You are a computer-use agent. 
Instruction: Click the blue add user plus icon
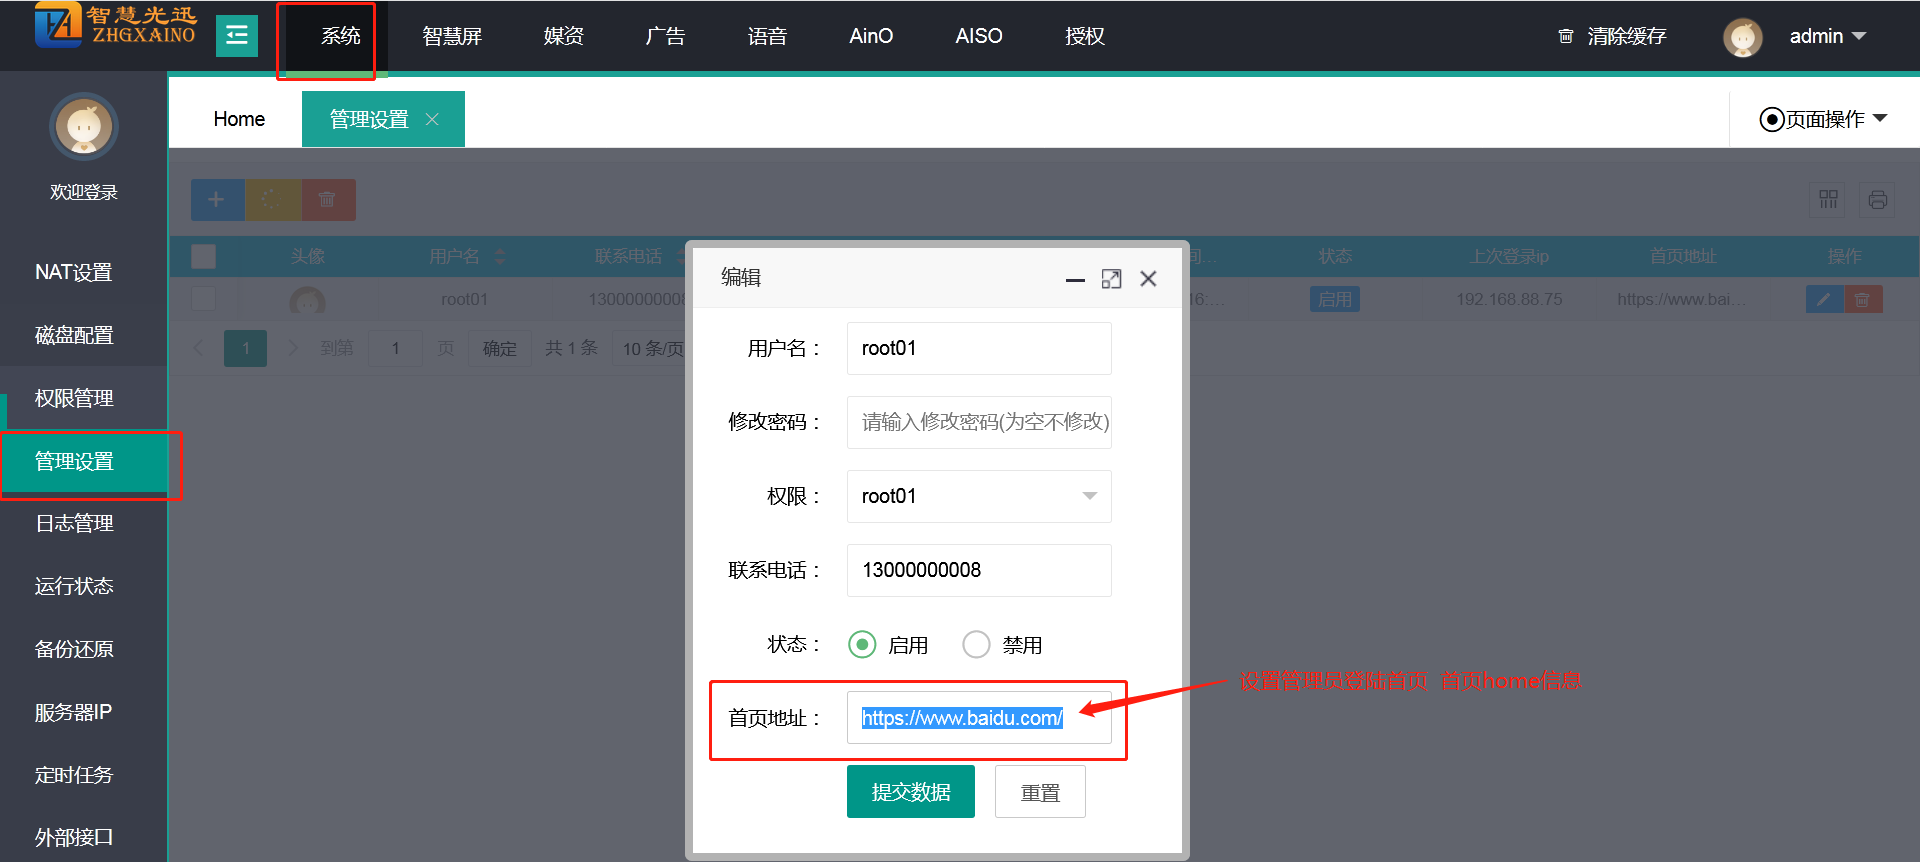(x=216, y=200)
